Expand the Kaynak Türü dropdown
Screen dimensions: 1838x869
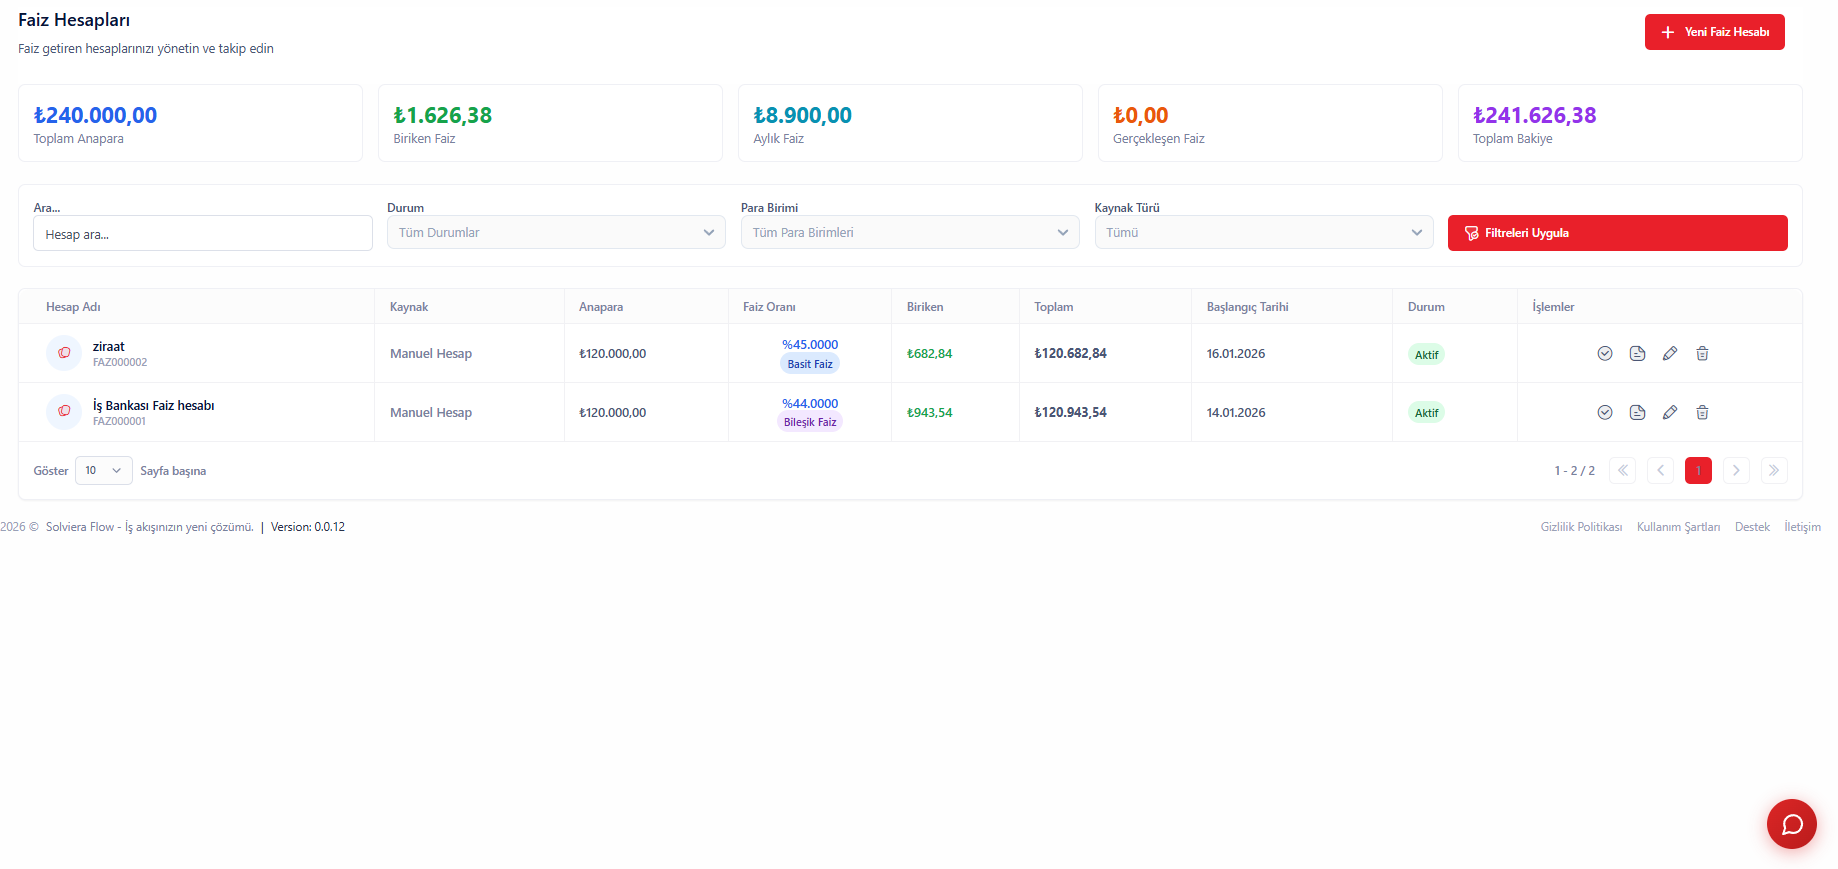pos(1263,233)
